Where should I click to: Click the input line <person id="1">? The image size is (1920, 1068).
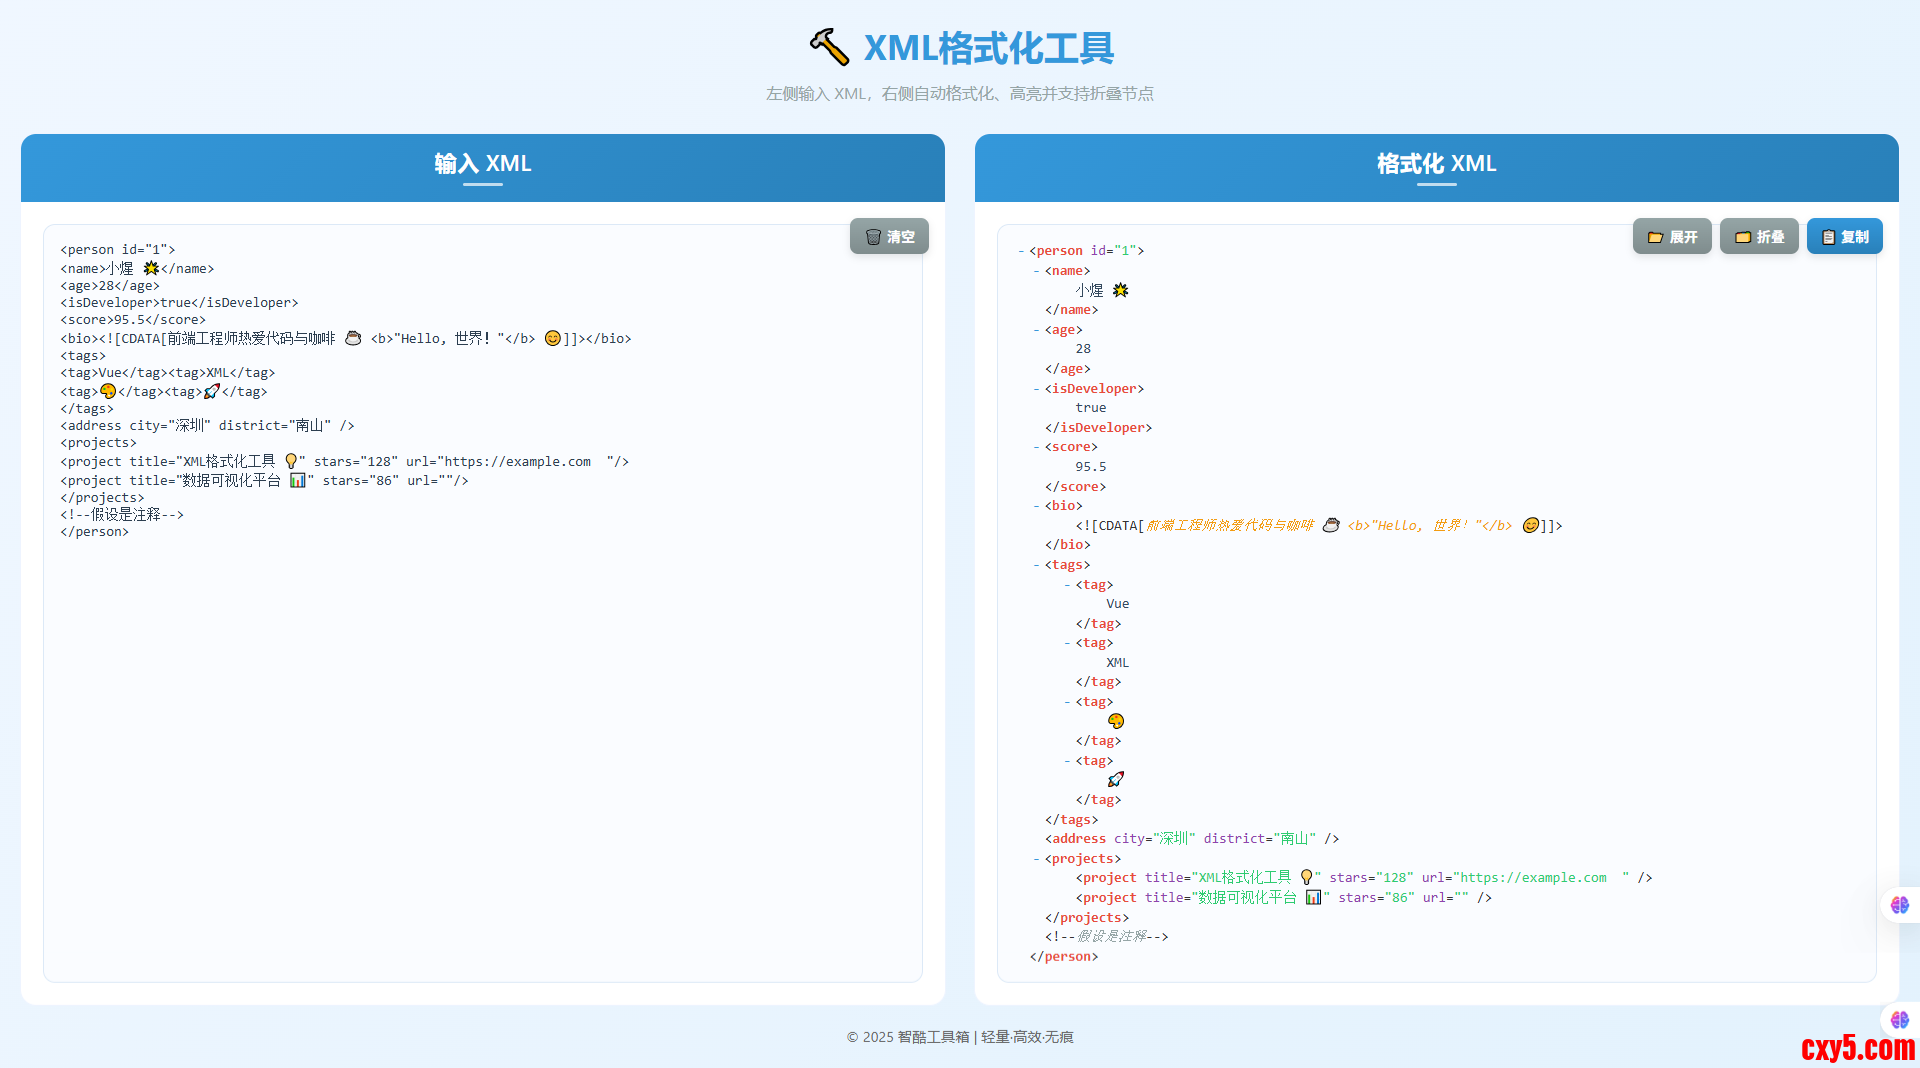[x=118, y=250]
